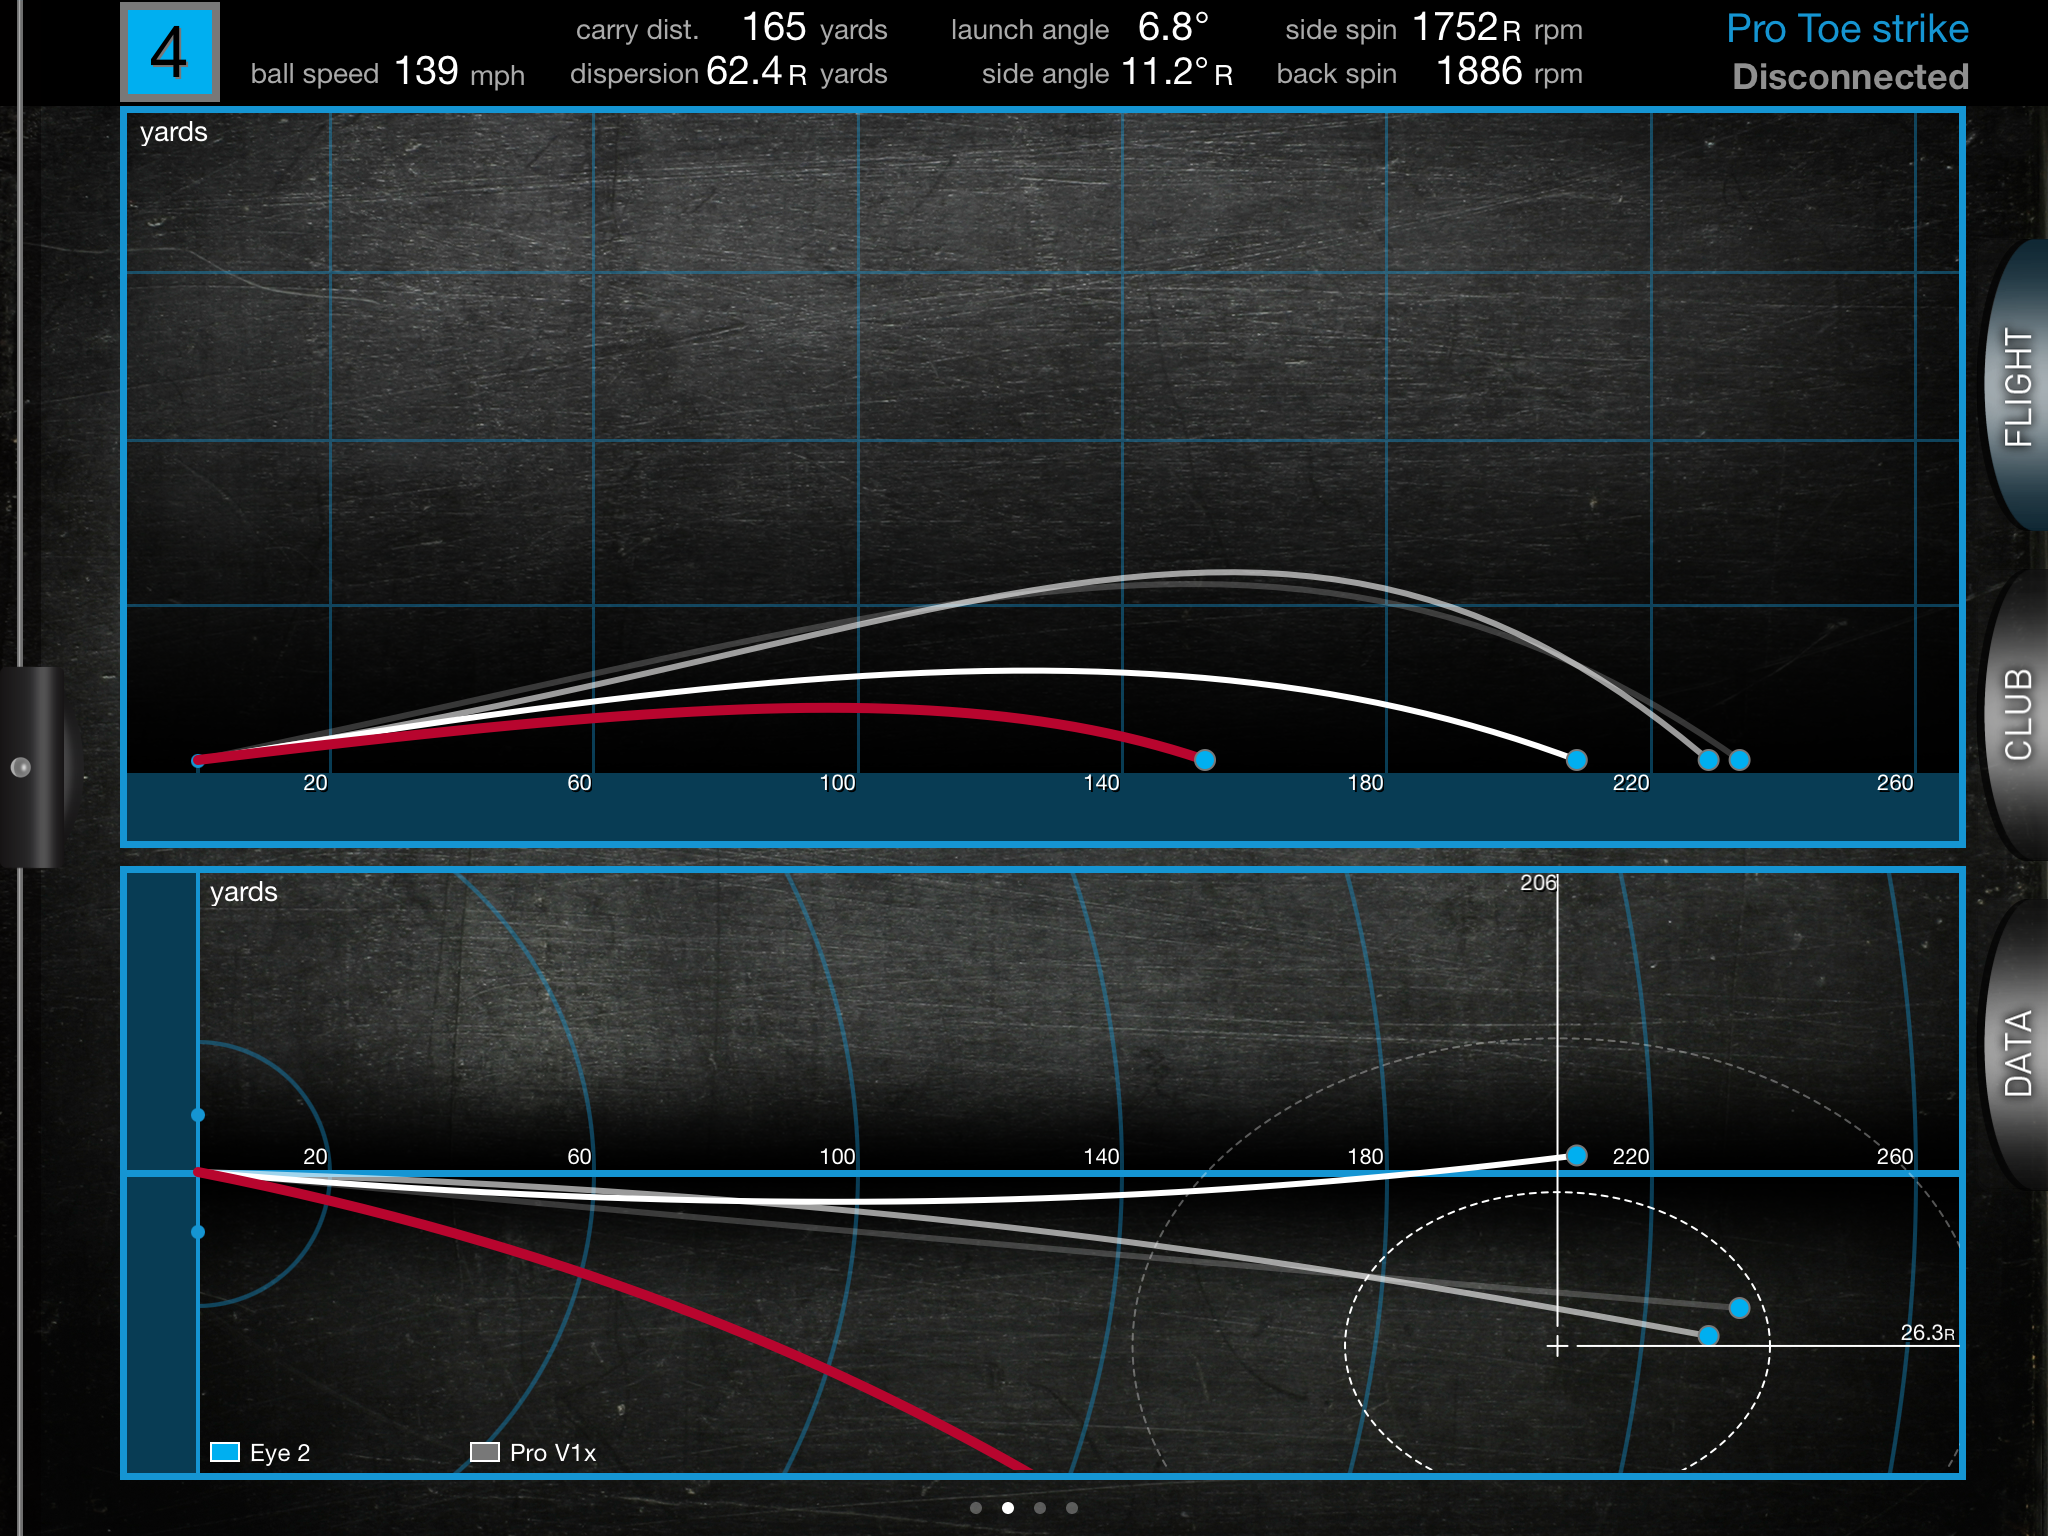The height and width of the screenshot is (1536, 2048).
Task: Pull the left edge drawer handle
Action: (32, 767)
